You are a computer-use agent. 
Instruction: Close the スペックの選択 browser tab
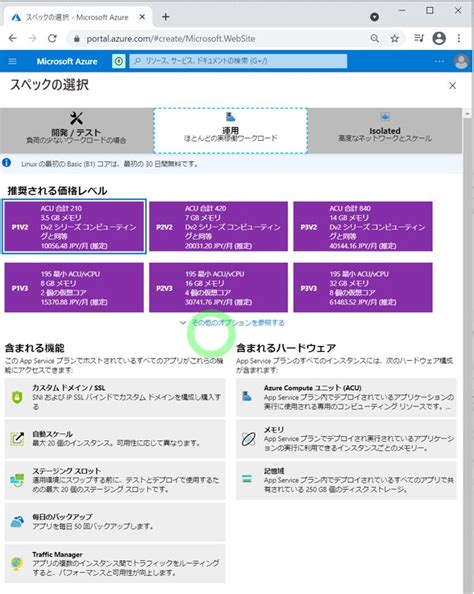pyautogui.click(x=142, y=17)
